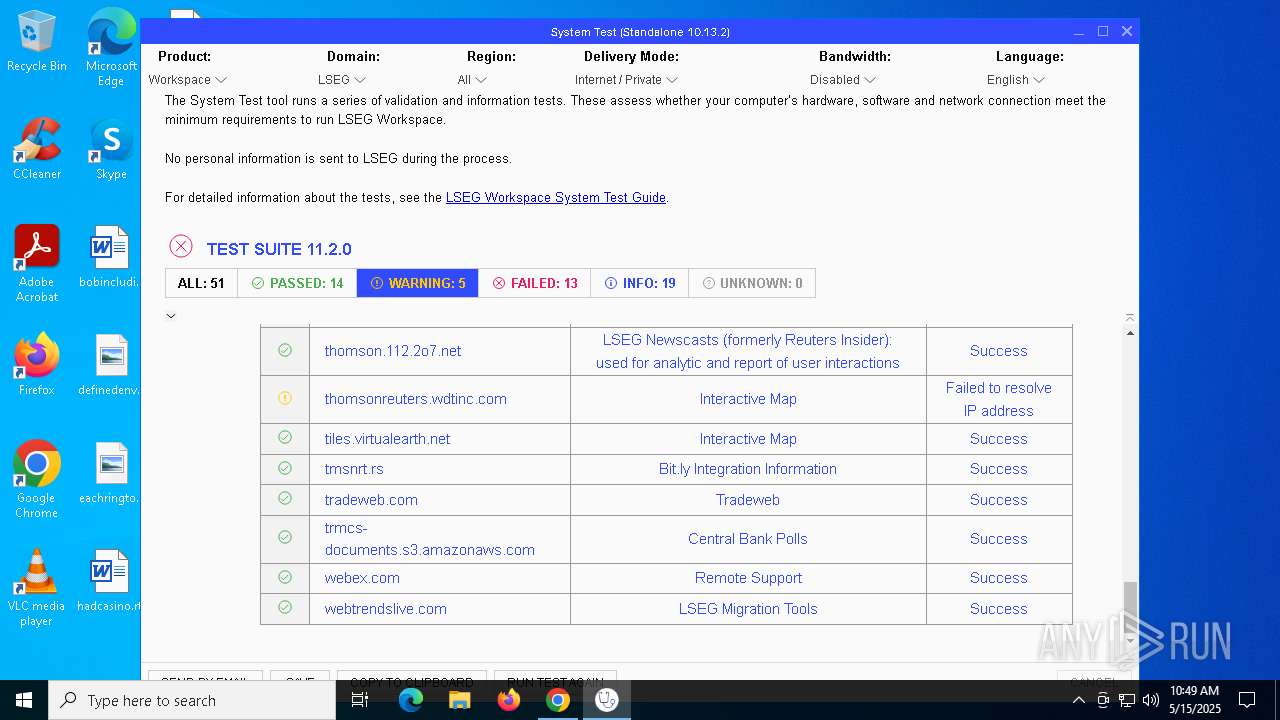Viewport: 1280px width, 720px height.
Task: Open the volume control in system tray
Action: pyautogui.click(x=1151, y=700)
